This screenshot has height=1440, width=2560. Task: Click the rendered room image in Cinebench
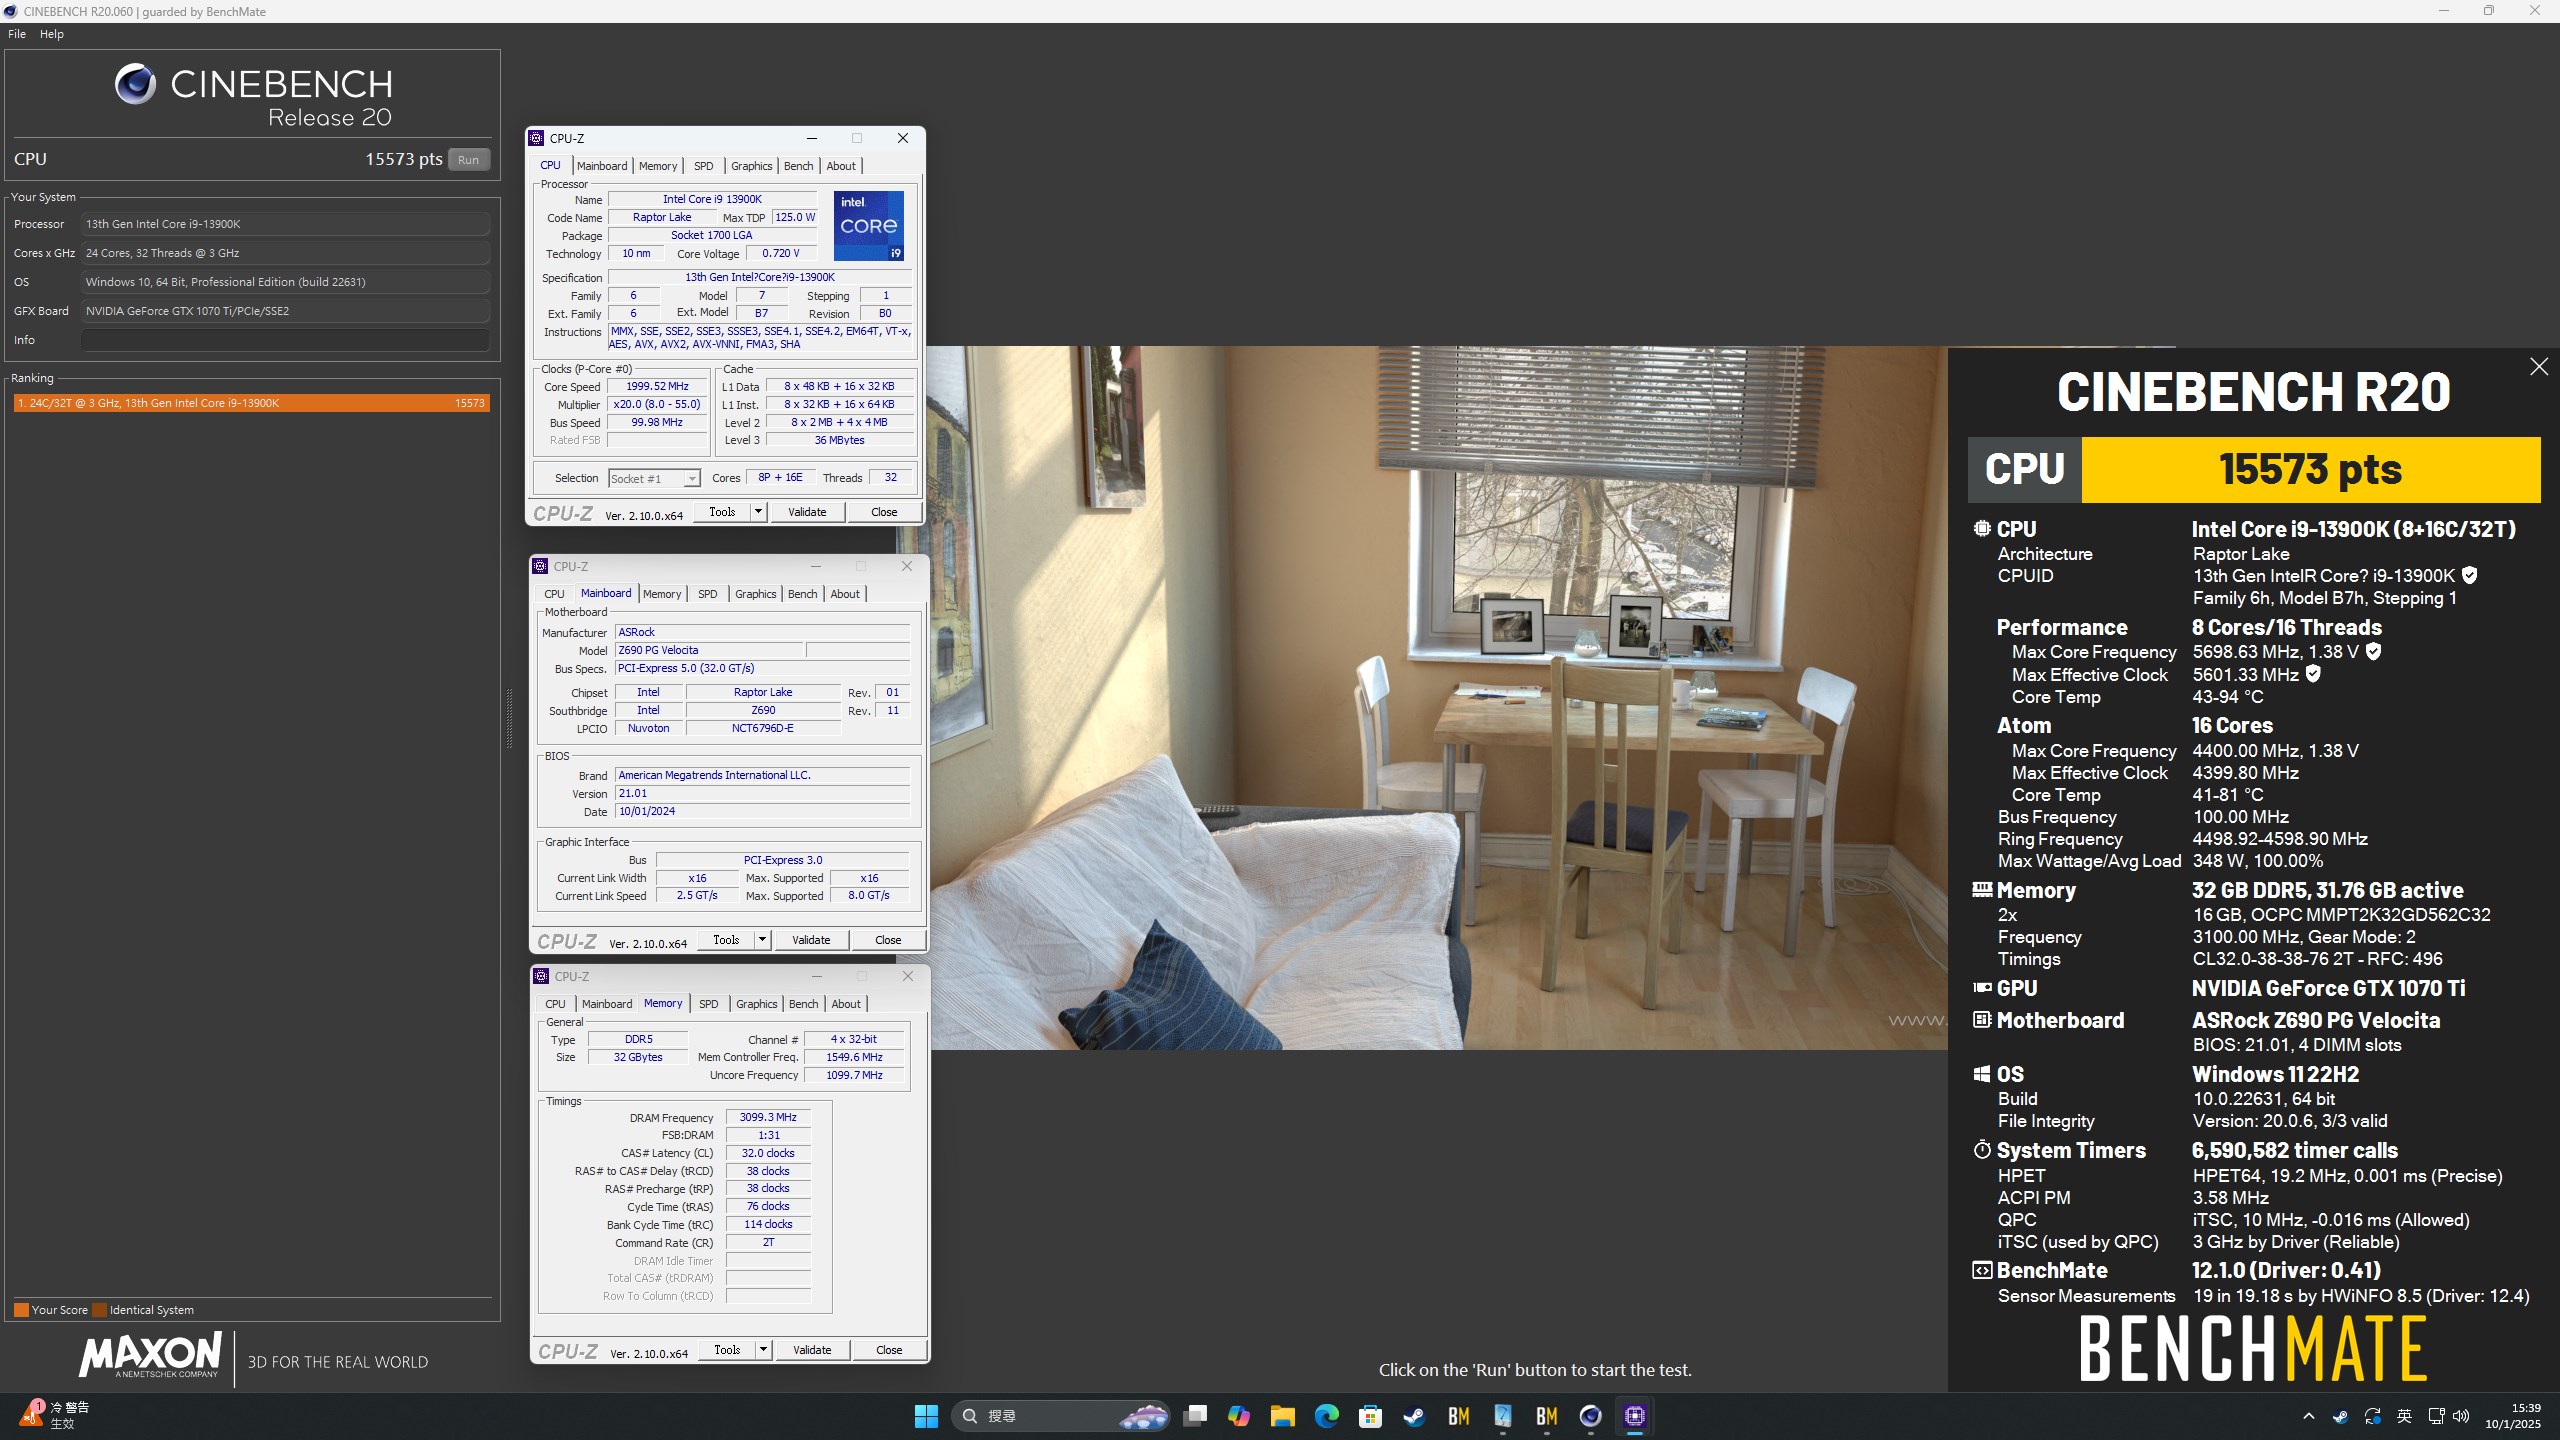[x=1438, y=698]
